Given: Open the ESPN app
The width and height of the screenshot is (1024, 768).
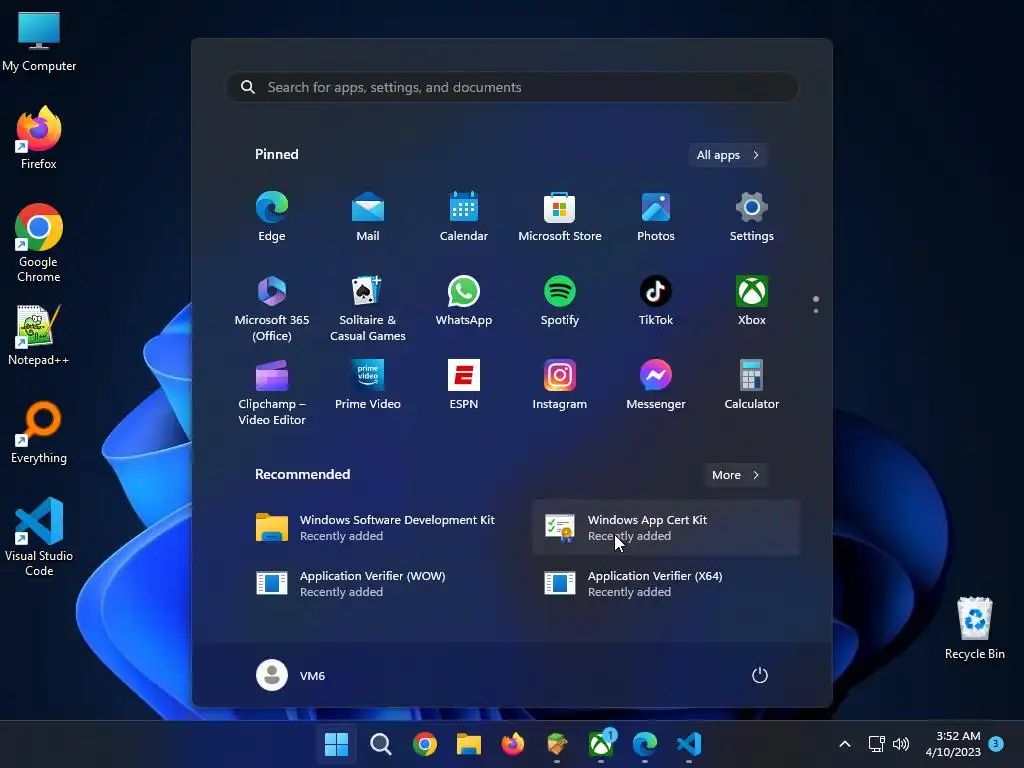Looking at the screenshot, I should click(464, 385).
